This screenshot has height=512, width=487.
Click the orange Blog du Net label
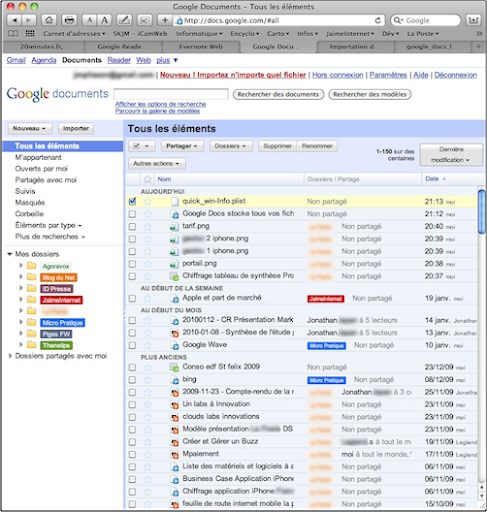click(59, 277)
